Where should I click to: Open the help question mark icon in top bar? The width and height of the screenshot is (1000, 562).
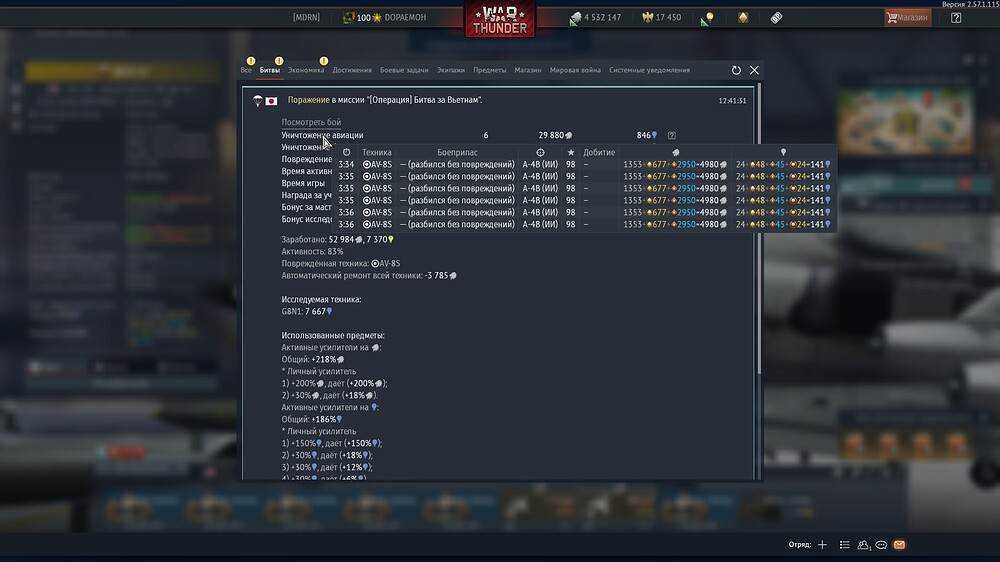click(955, 18)
